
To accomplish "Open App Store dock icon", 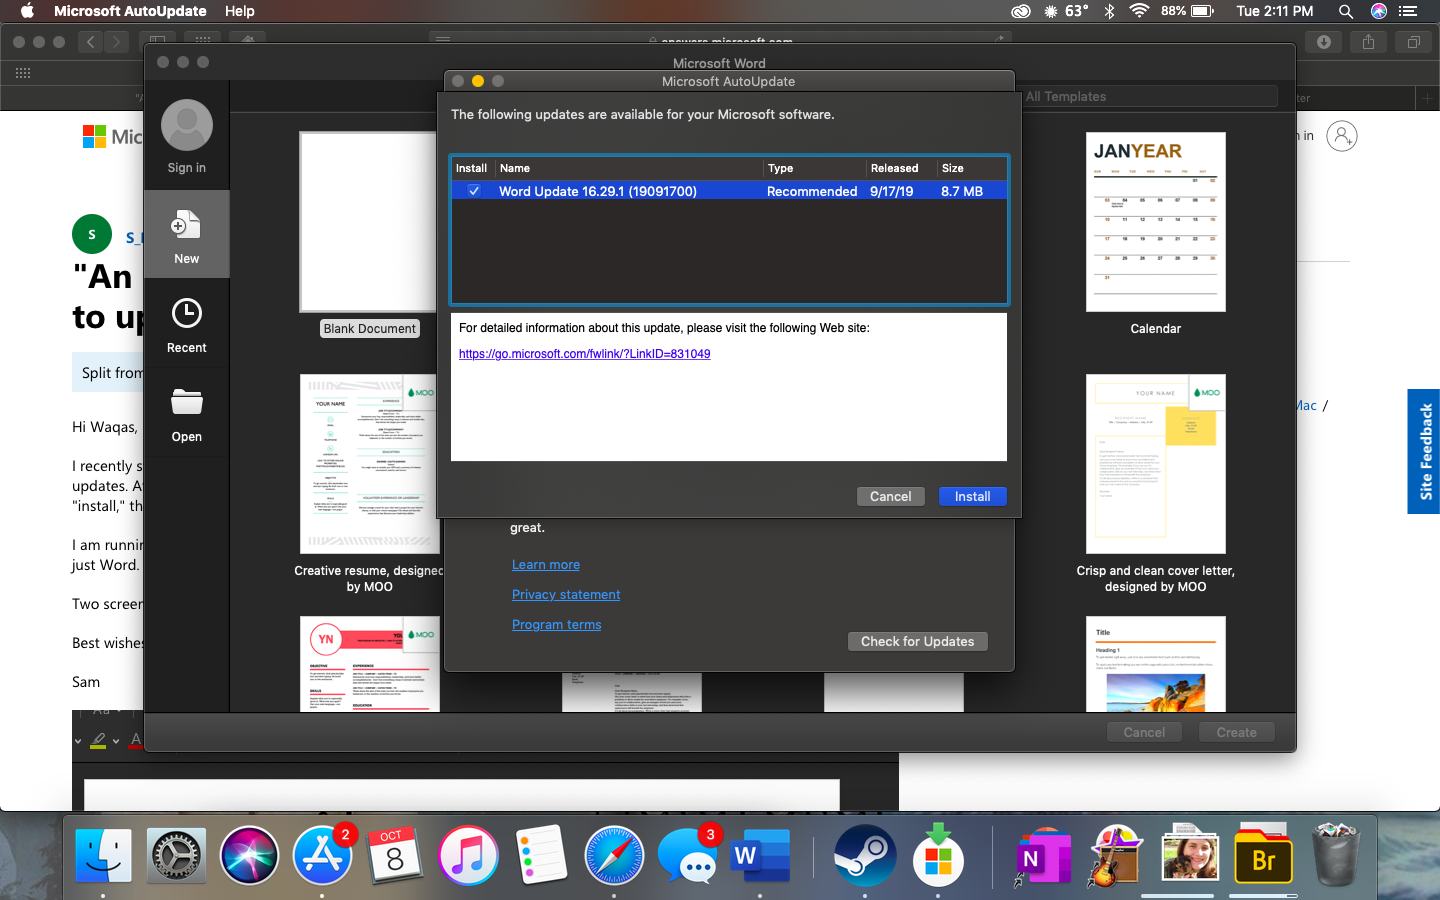I will coord(322,856).
